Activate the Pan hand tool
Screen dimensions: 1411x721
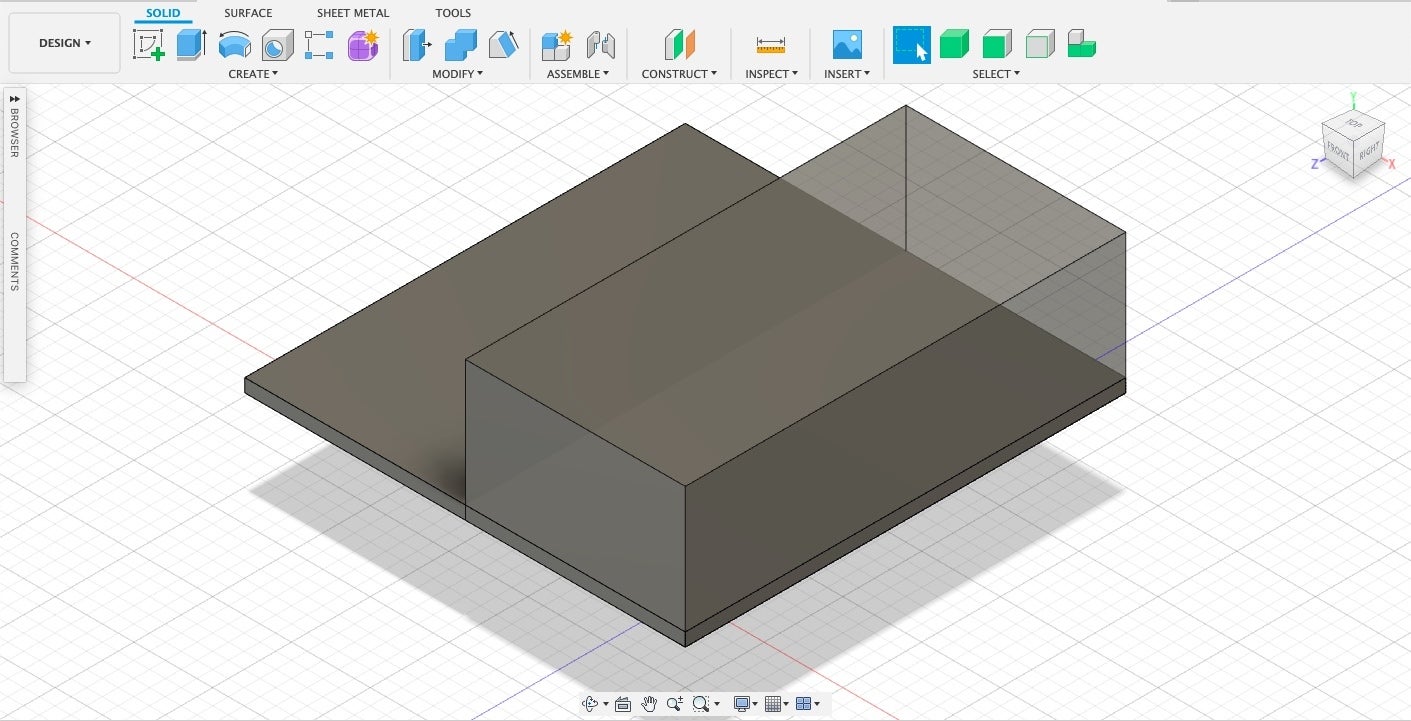pos(649,704)
